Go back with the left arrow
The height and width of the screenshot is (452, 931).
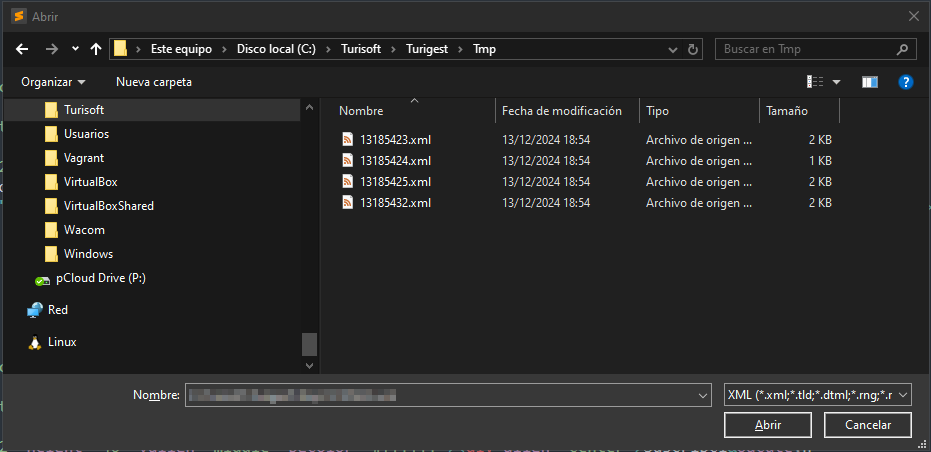tap(22, 49)
